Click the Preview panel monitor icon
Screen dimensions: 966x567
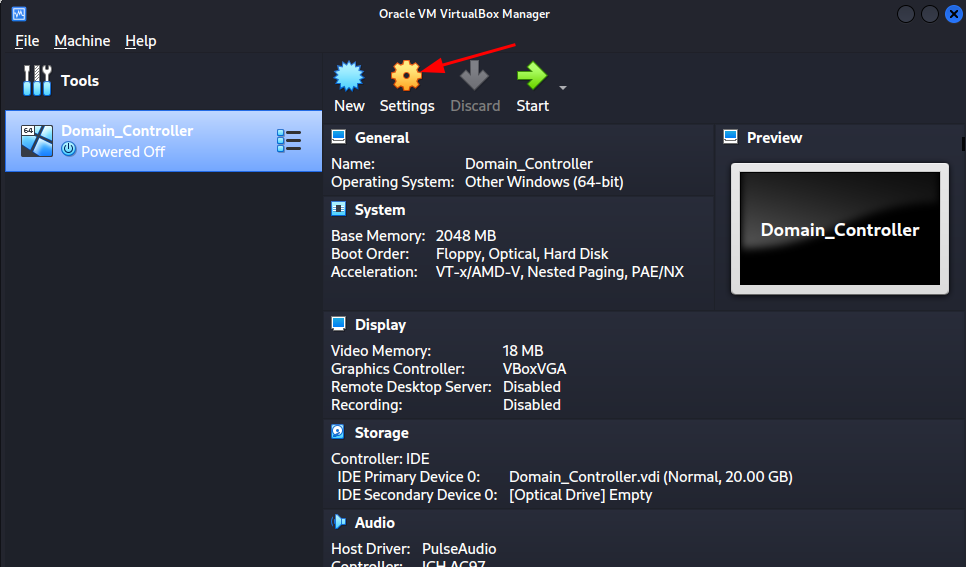point(731,137)
